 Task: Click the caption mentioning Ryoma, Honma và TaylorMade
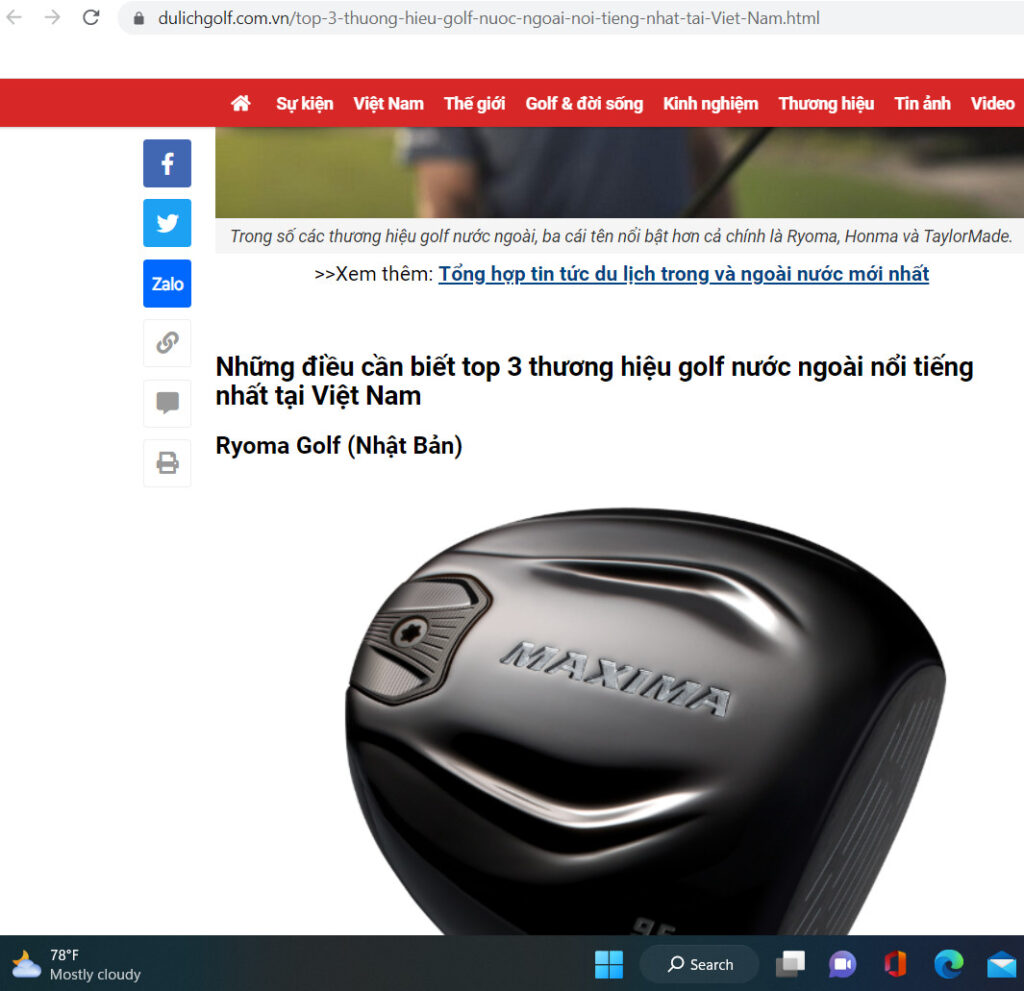tap(620, 236)
